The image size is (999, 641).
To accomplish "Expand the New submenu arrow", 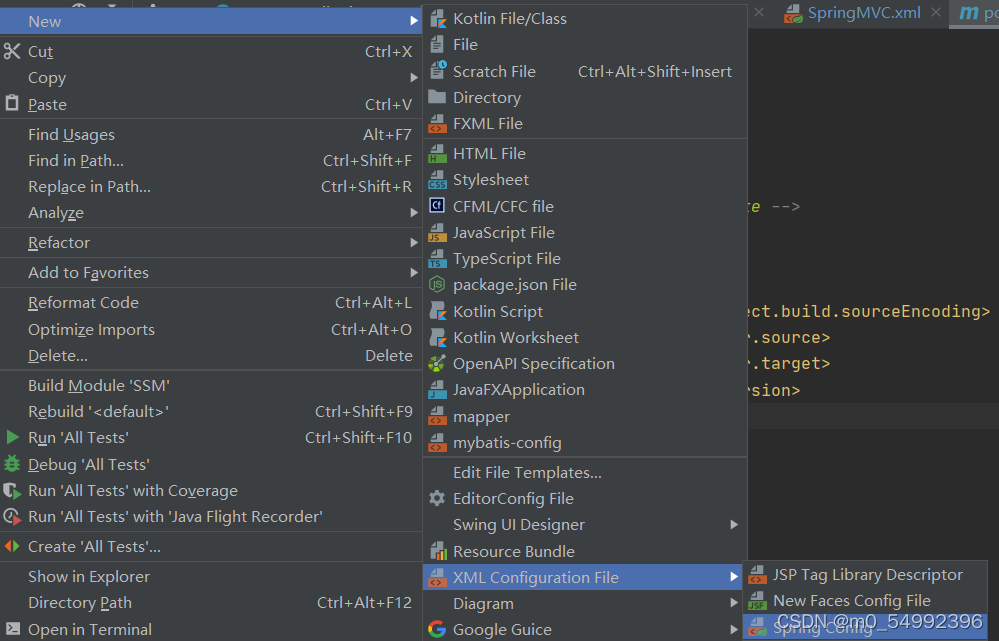I will [x=414, y=21].
